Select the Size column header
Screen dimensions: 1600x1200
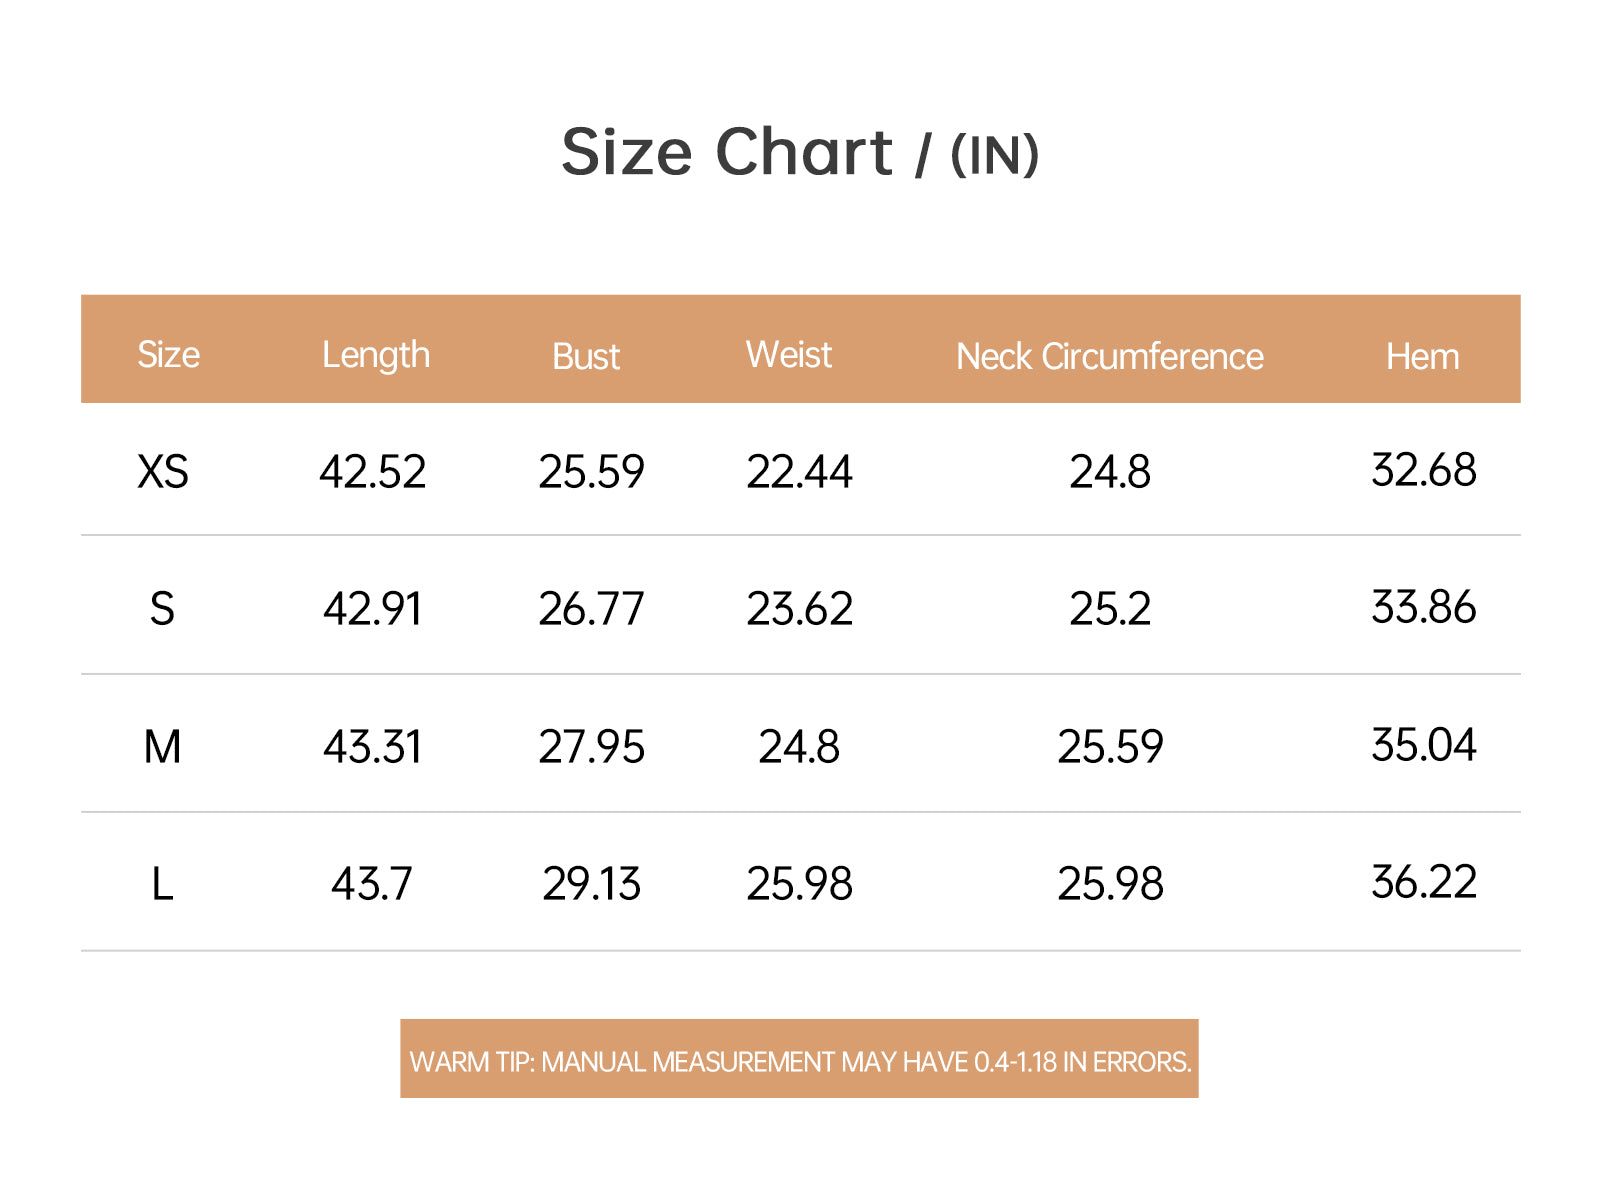click(x=168, y=355)
